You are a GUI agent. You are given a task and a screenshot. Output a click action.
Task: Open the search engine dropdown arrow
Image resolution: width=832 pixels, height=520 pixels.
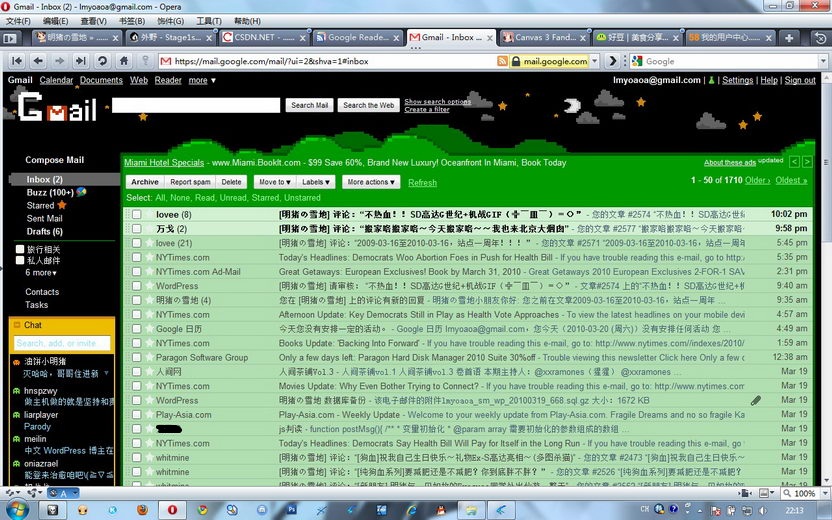click(x=824, y=62)
